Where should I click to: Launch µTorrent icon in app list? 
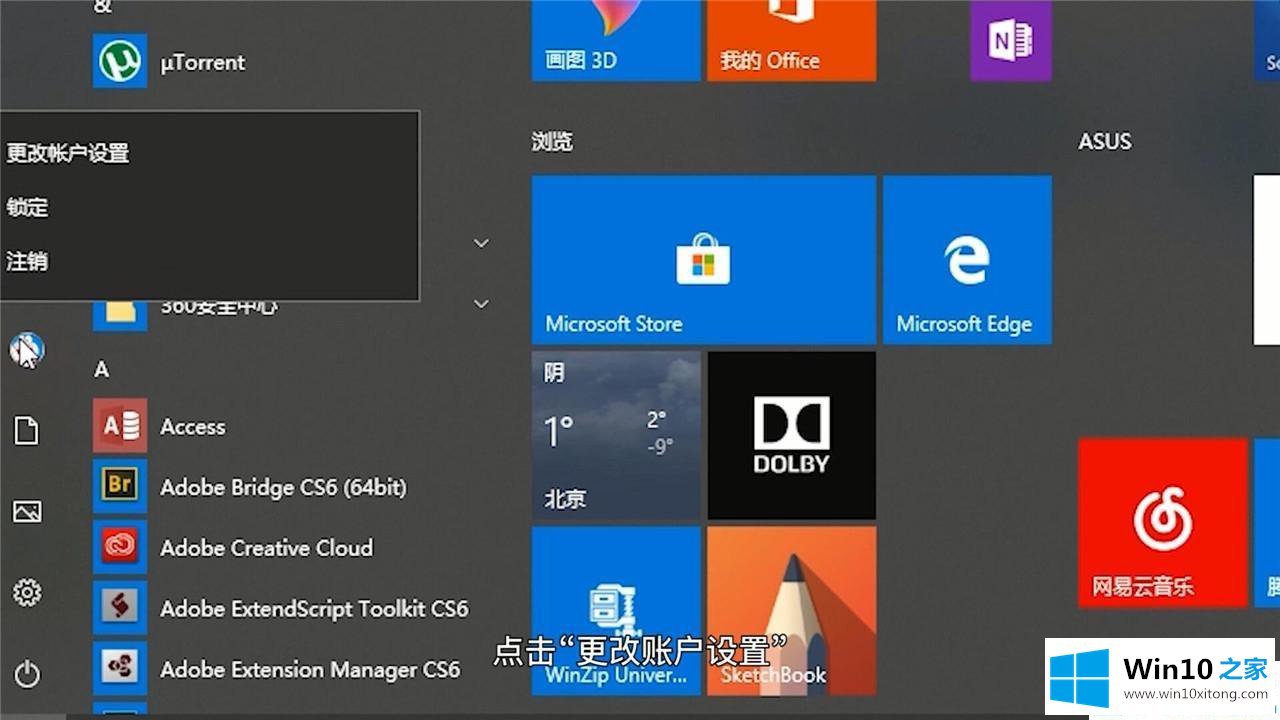coord(120,61)
